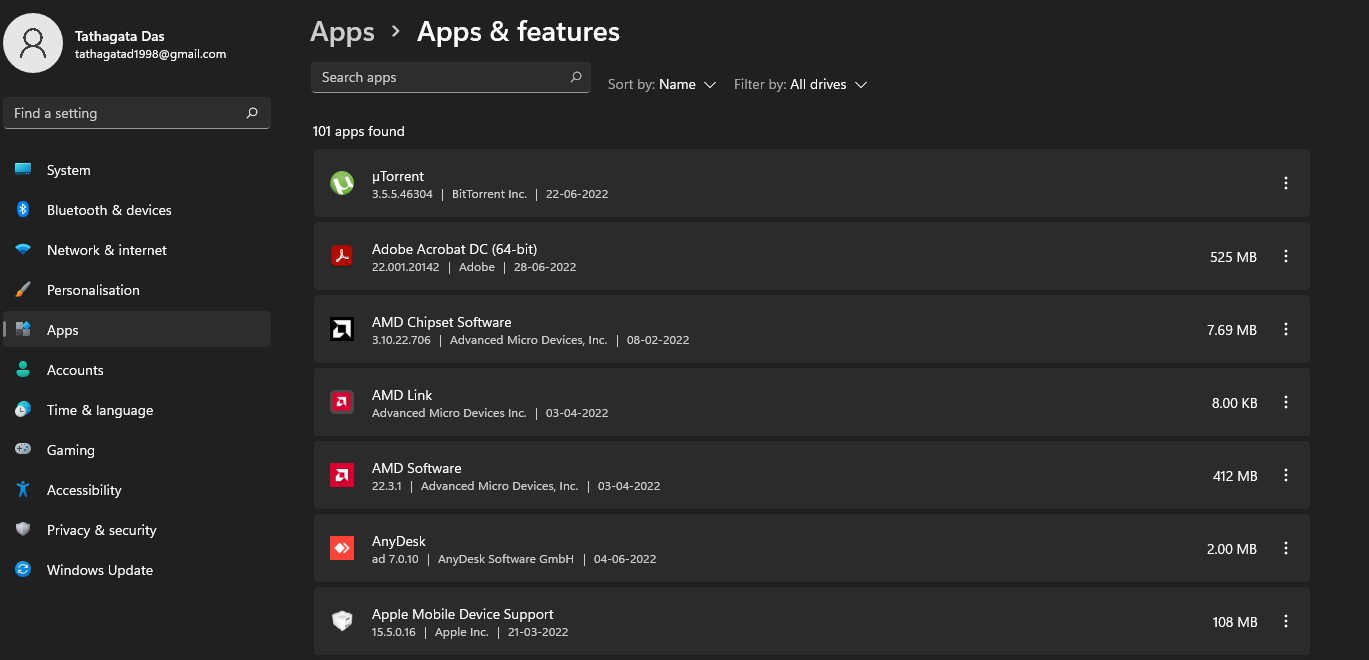Go to Gaming settings
This screenshot has width=1369, height=660.
137,450
